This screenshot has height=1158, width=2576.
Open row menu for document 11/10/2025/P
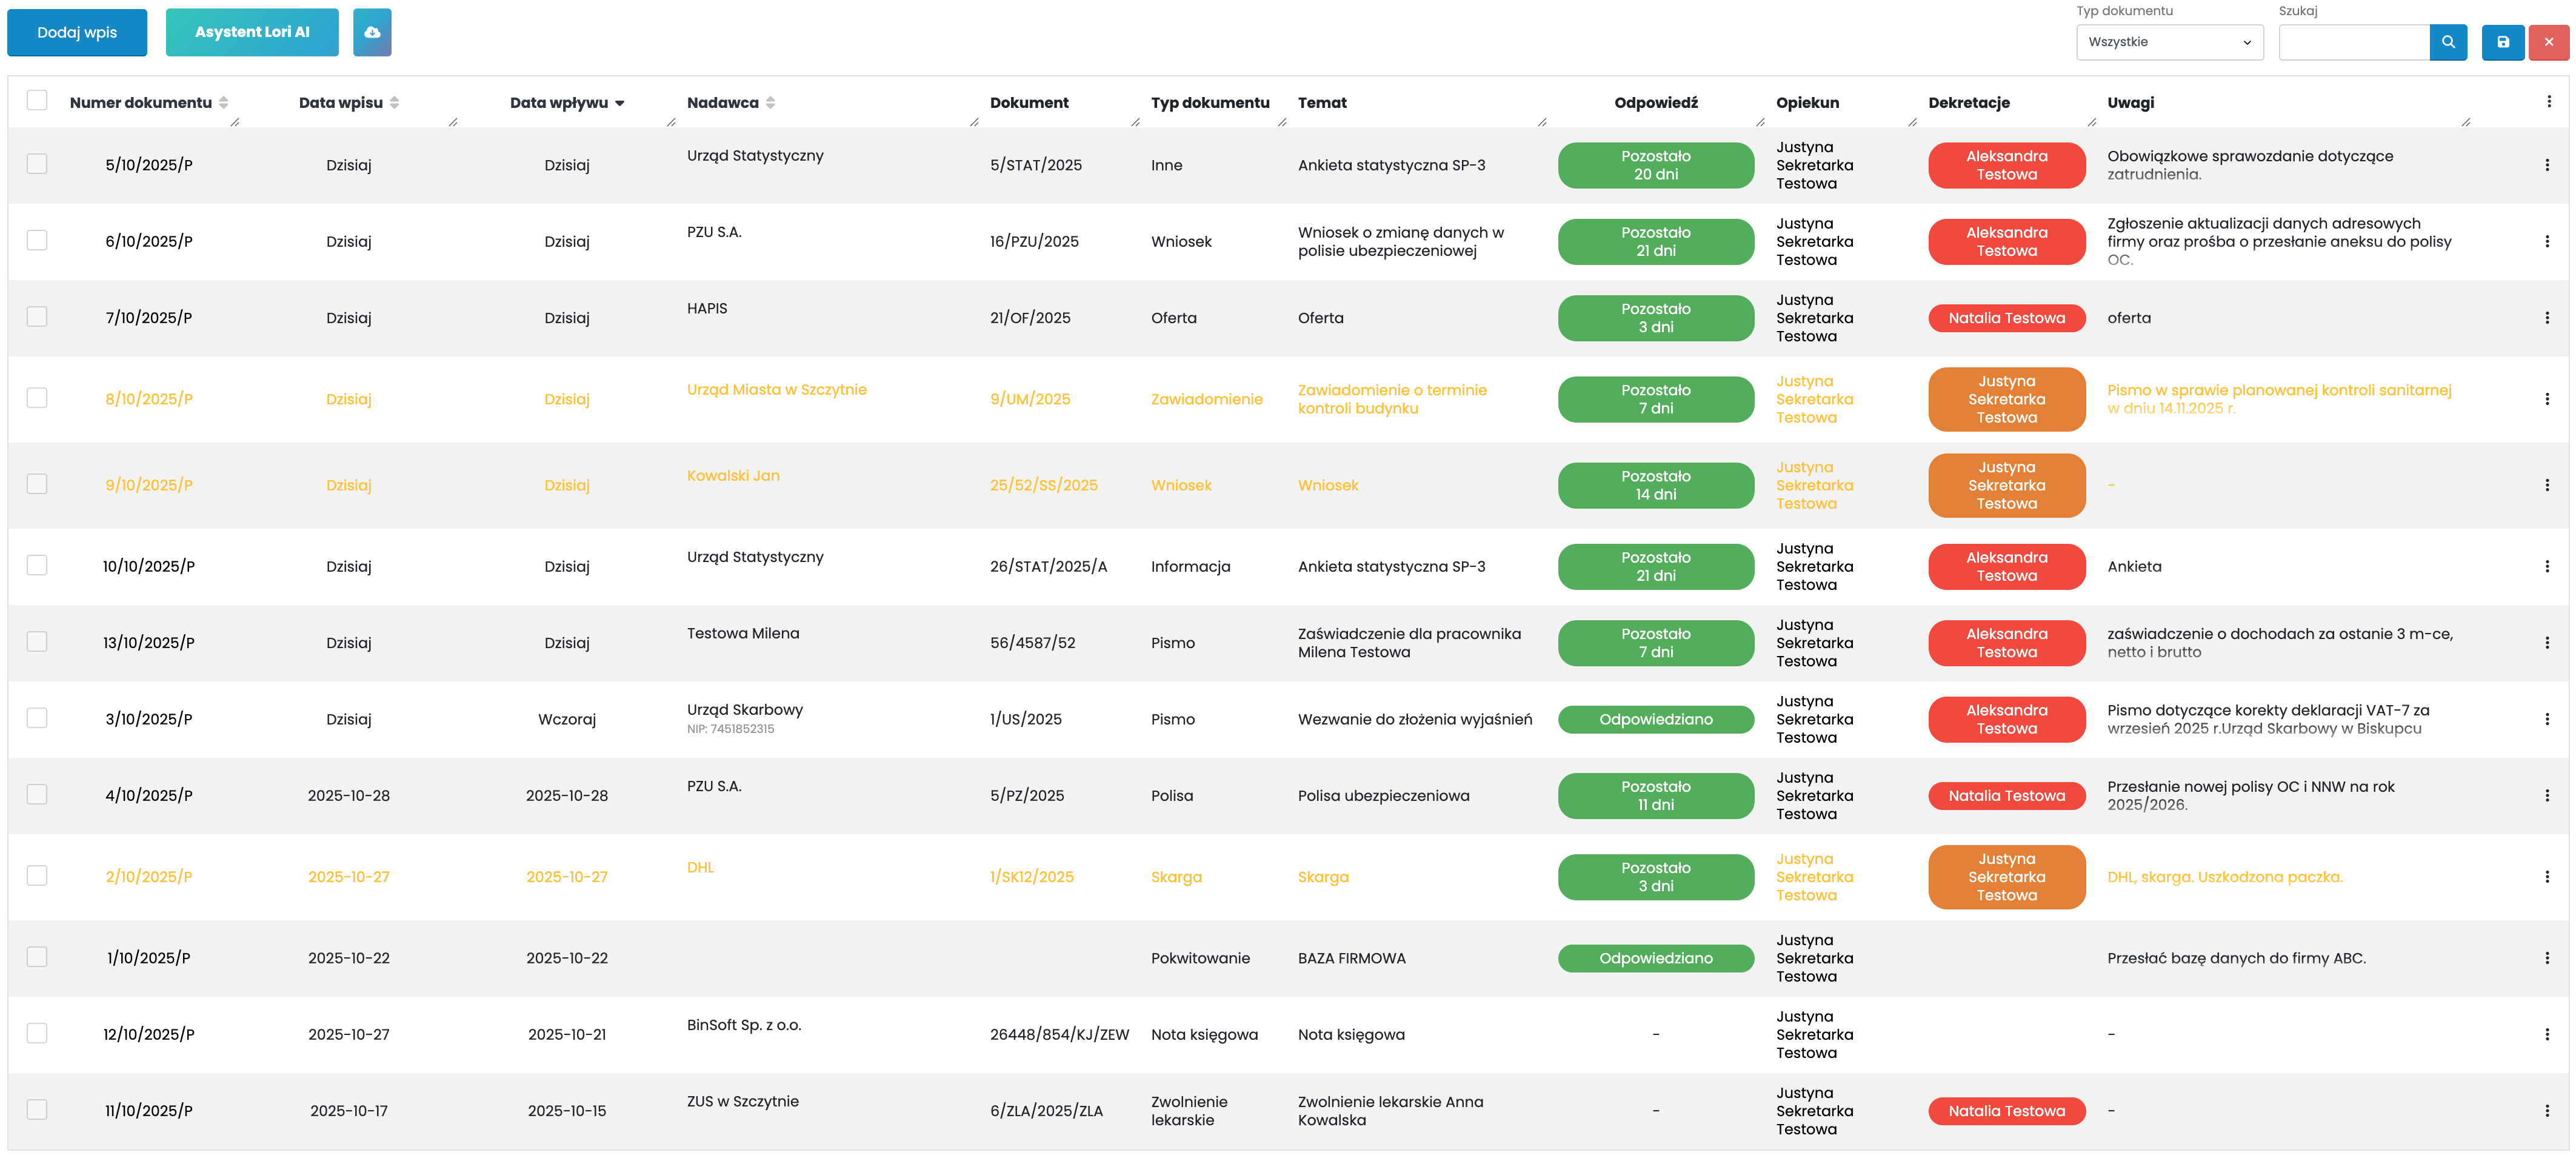click(2546, 1111)
